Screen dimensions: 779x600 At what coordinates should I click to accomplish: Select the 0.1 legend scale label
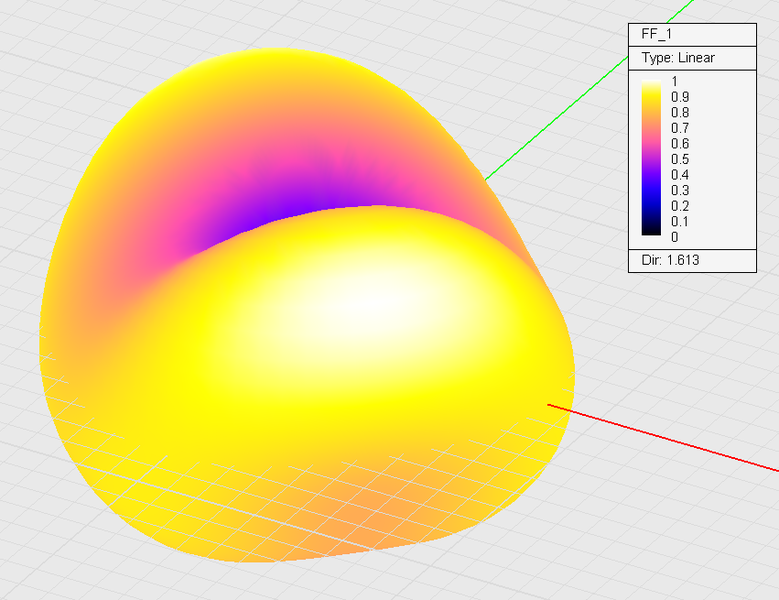click(680, 221)
